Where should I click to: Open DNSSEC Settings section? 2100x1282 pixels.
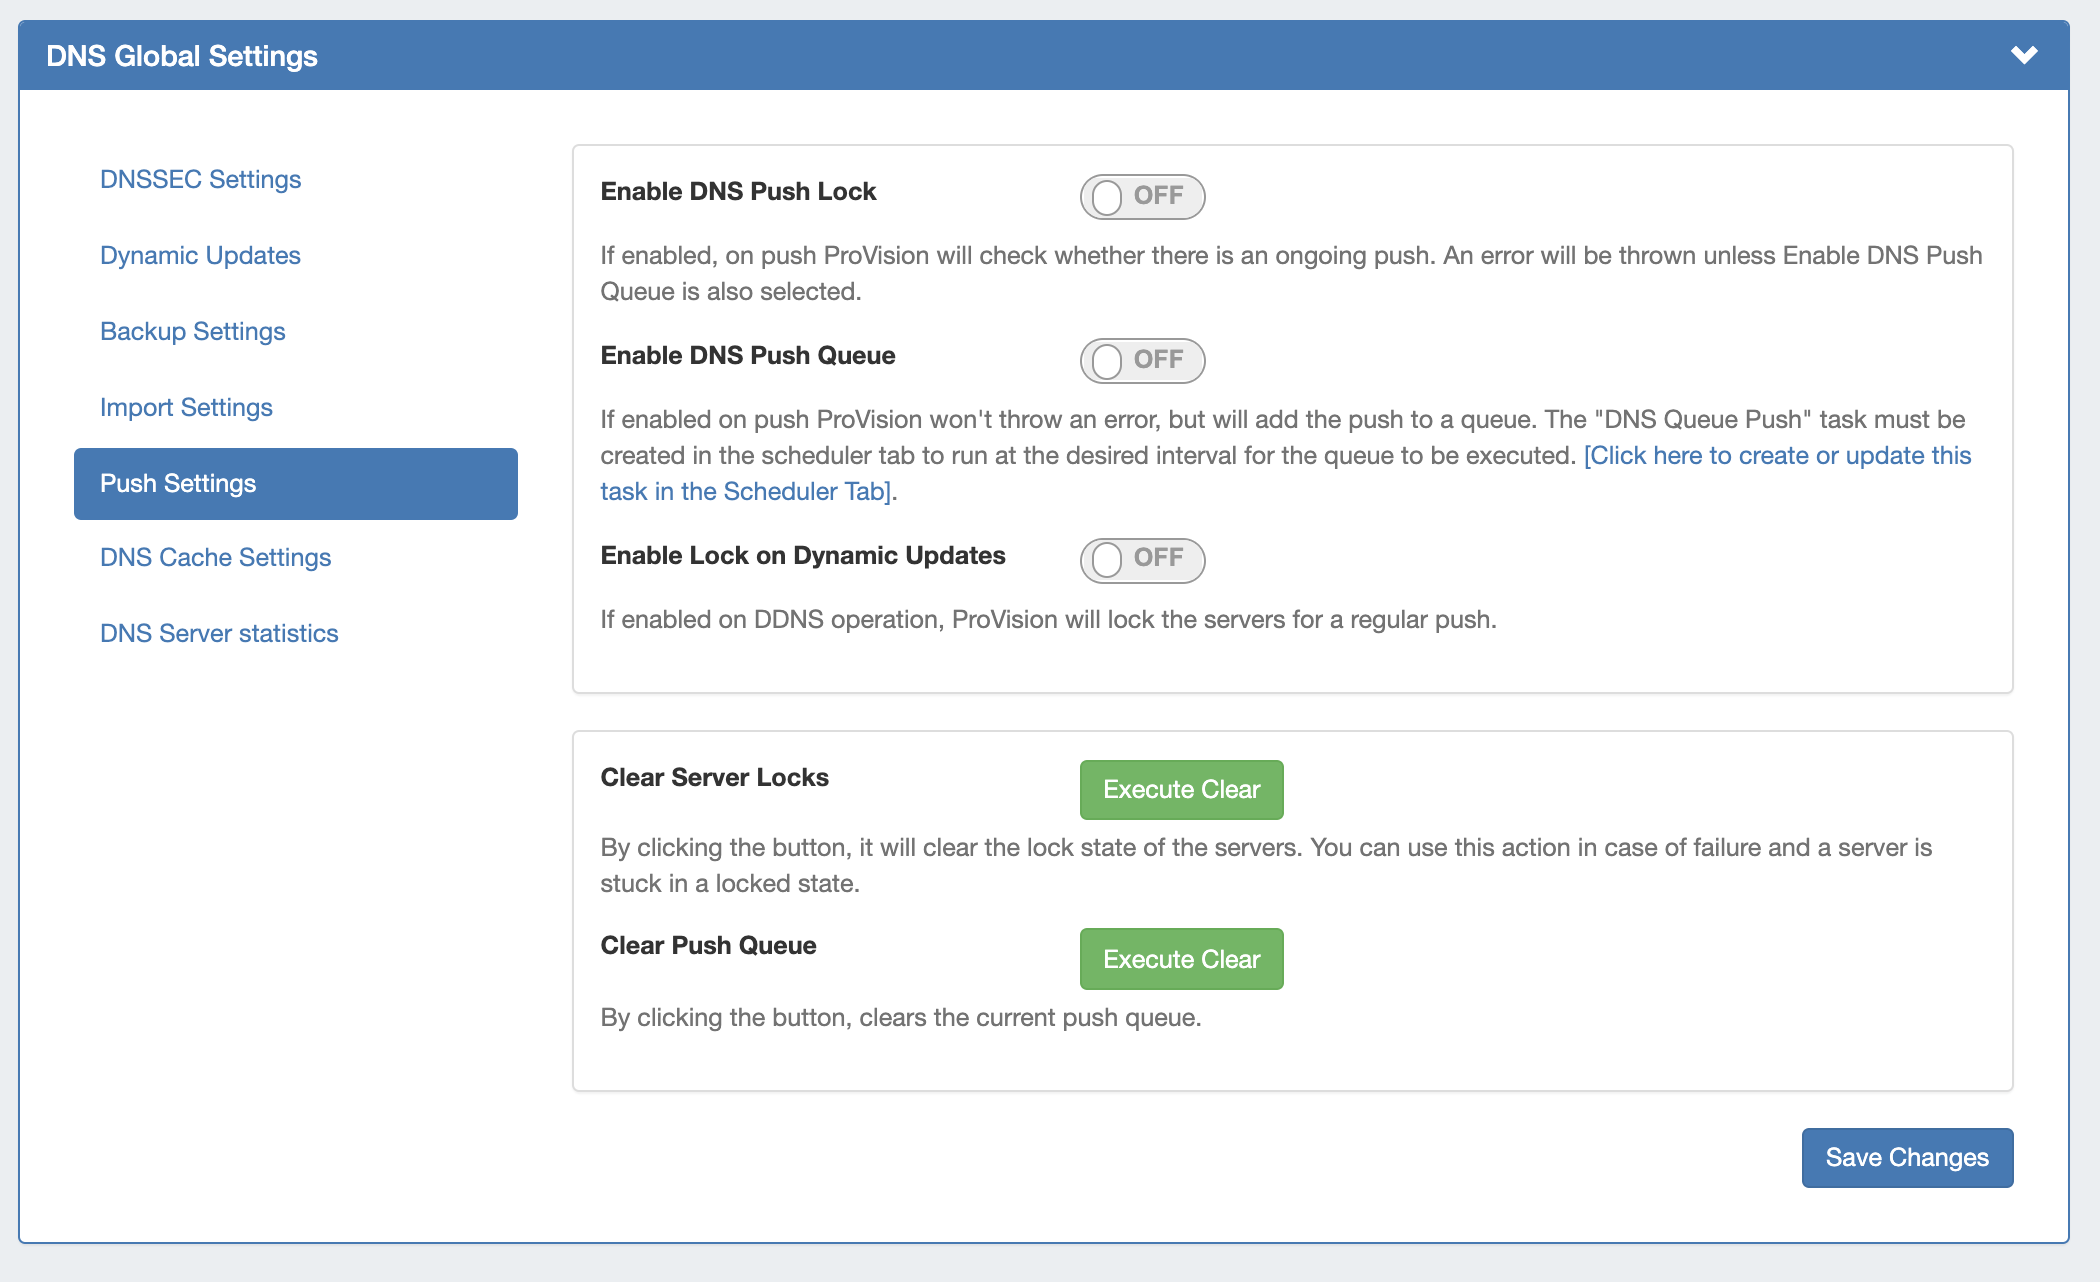coord(200,179)
